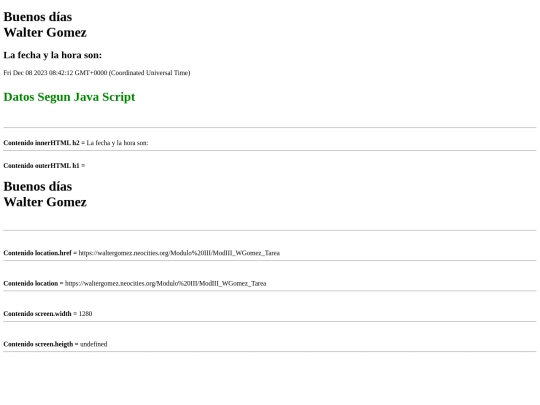Click the first 'Walter Gomez' heading at top
Image resolution: width=540 pixels, height=405 pixels.
[x=45, y=32]
